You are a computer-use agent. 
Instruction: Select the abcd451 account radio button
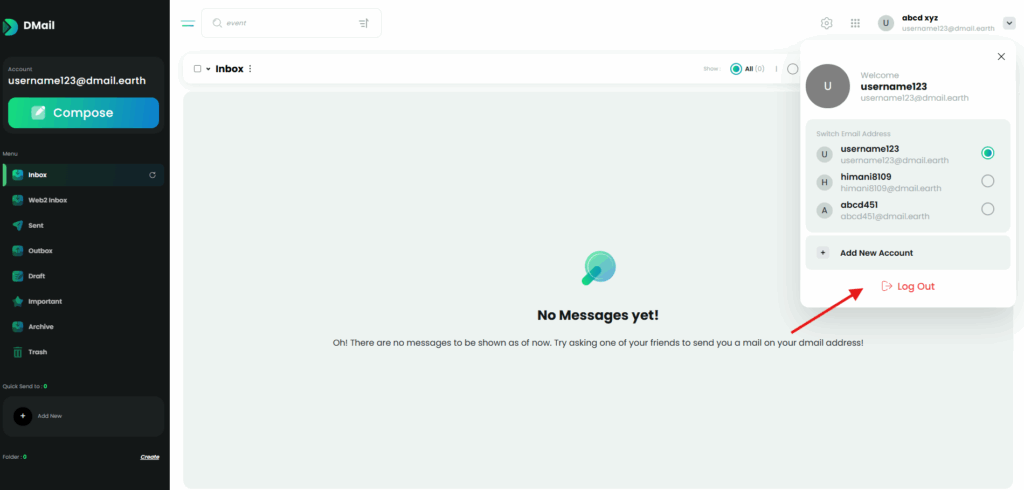(x=988, y=209)
